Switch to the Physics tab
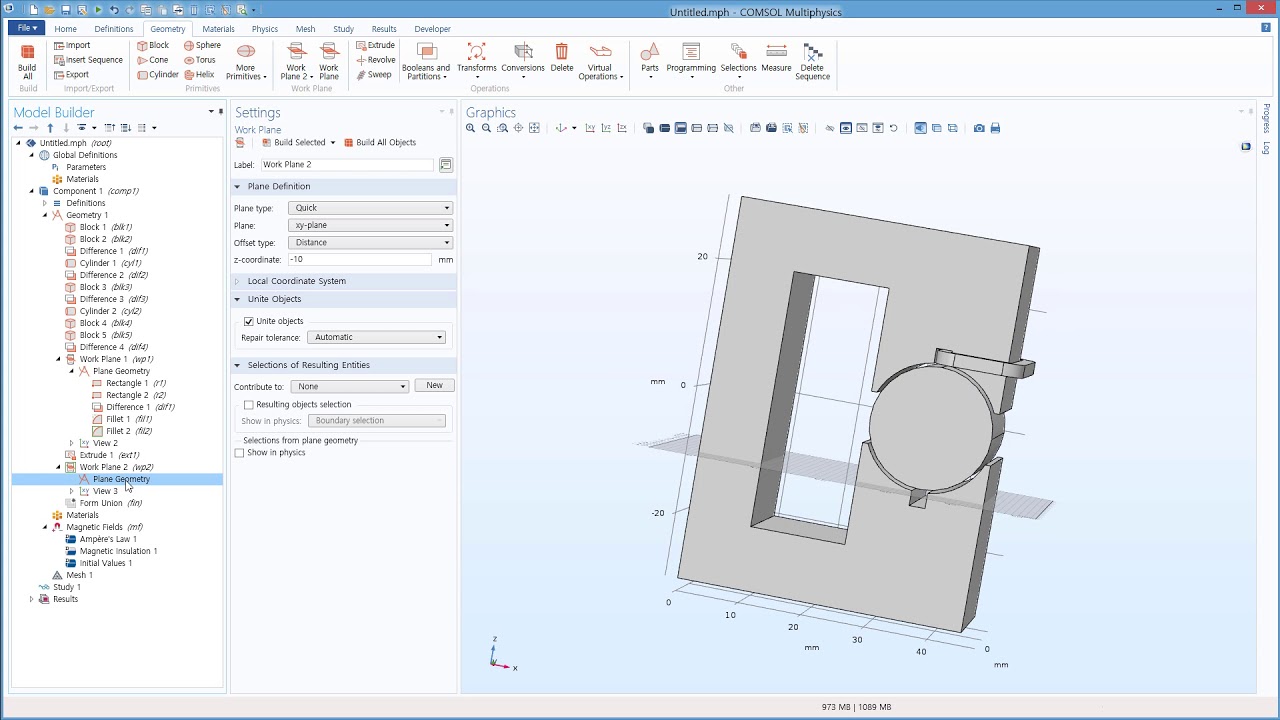Screen dimensions: 1280x720 point(265,29)
